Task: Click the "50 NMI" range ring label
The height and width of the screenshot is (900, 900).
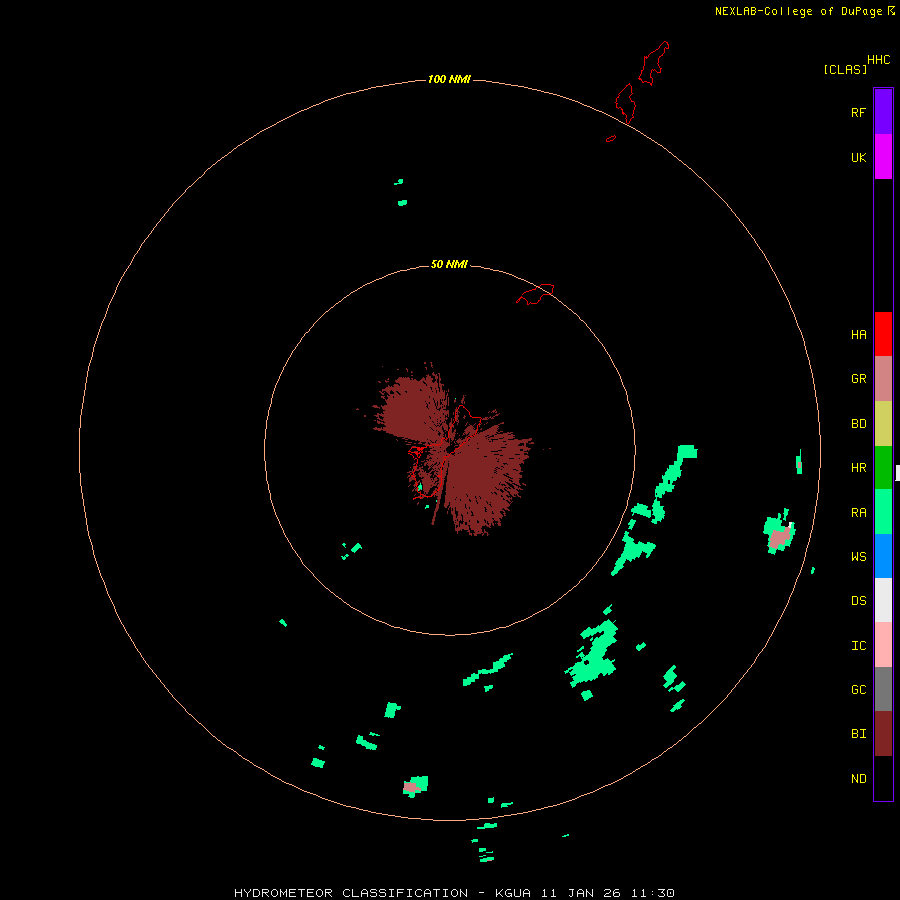Action: [x=449, y=264]
